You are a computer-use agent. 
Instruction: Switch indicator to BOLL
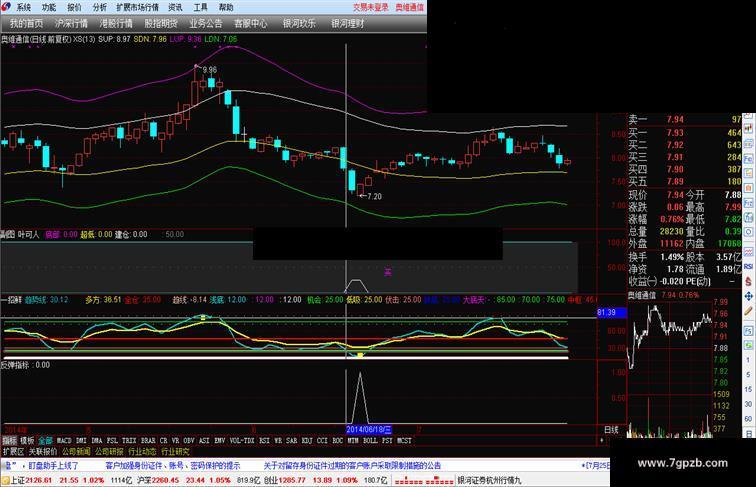370,440
